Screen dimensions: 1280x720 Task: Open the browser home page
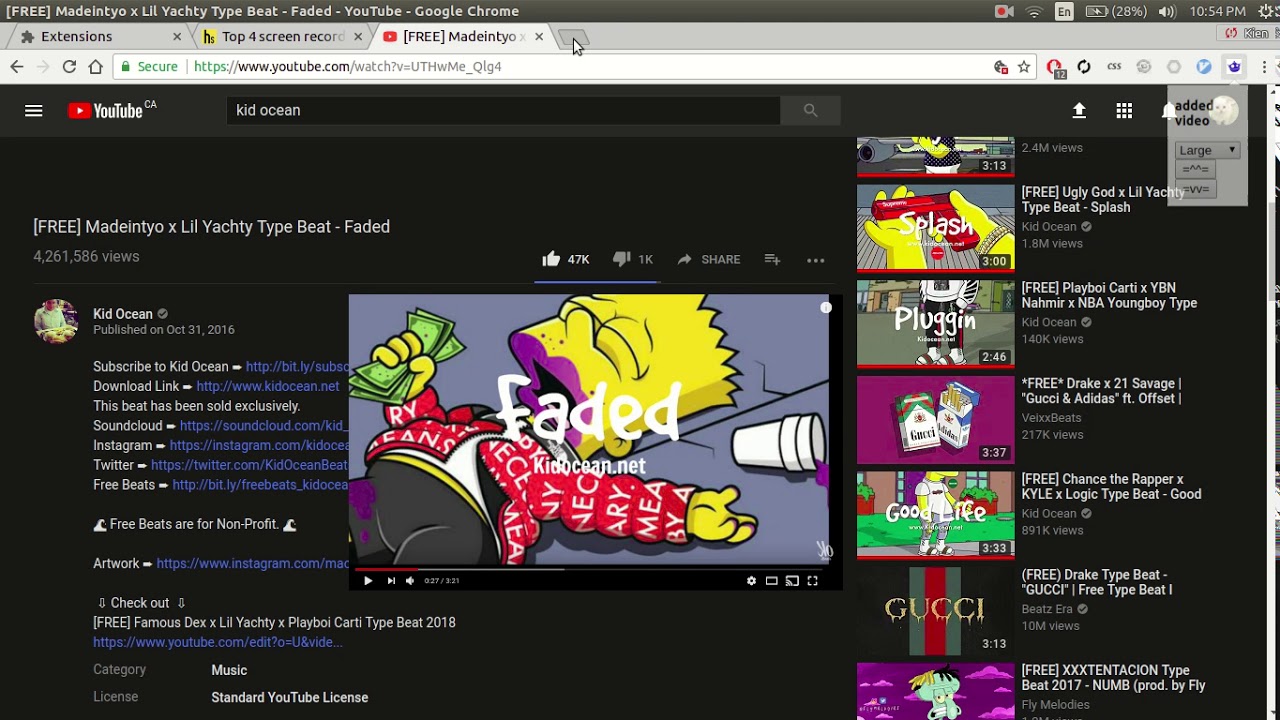[x=95, y=66]
